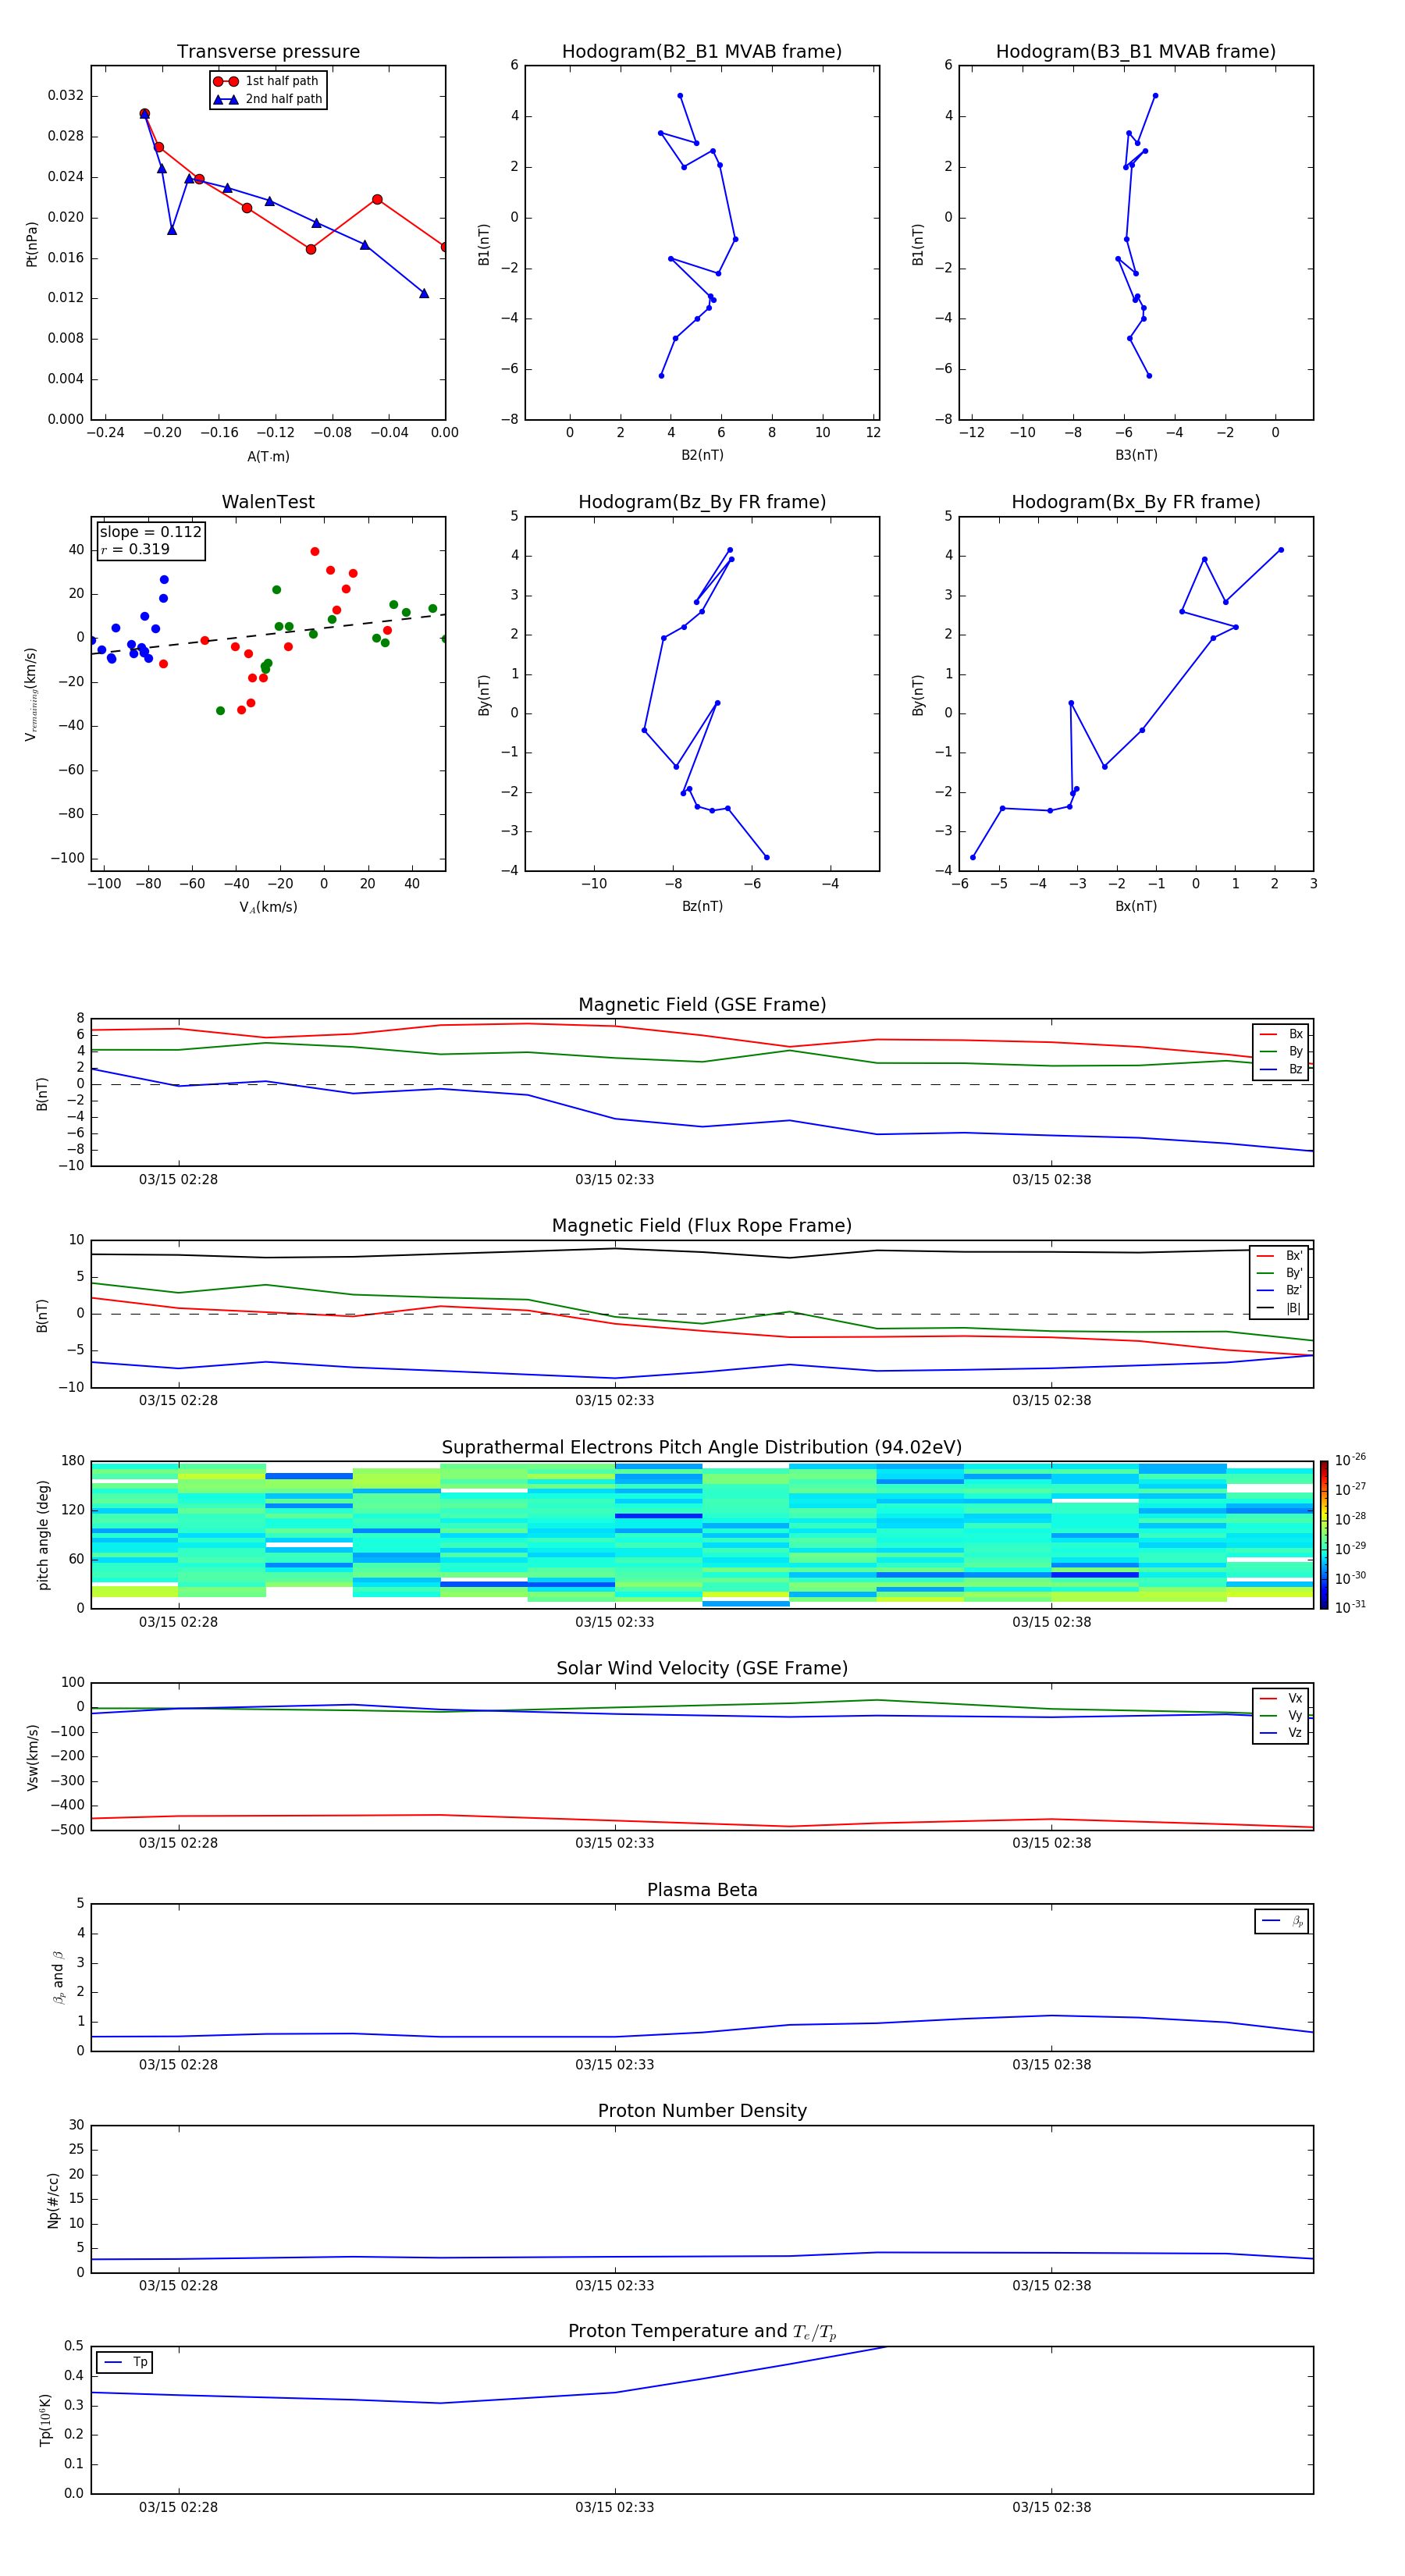Click the Bx' legend entry in flux rope plot
The height and width of the screenshot is (2576, 1405).
point(1279,1256)
